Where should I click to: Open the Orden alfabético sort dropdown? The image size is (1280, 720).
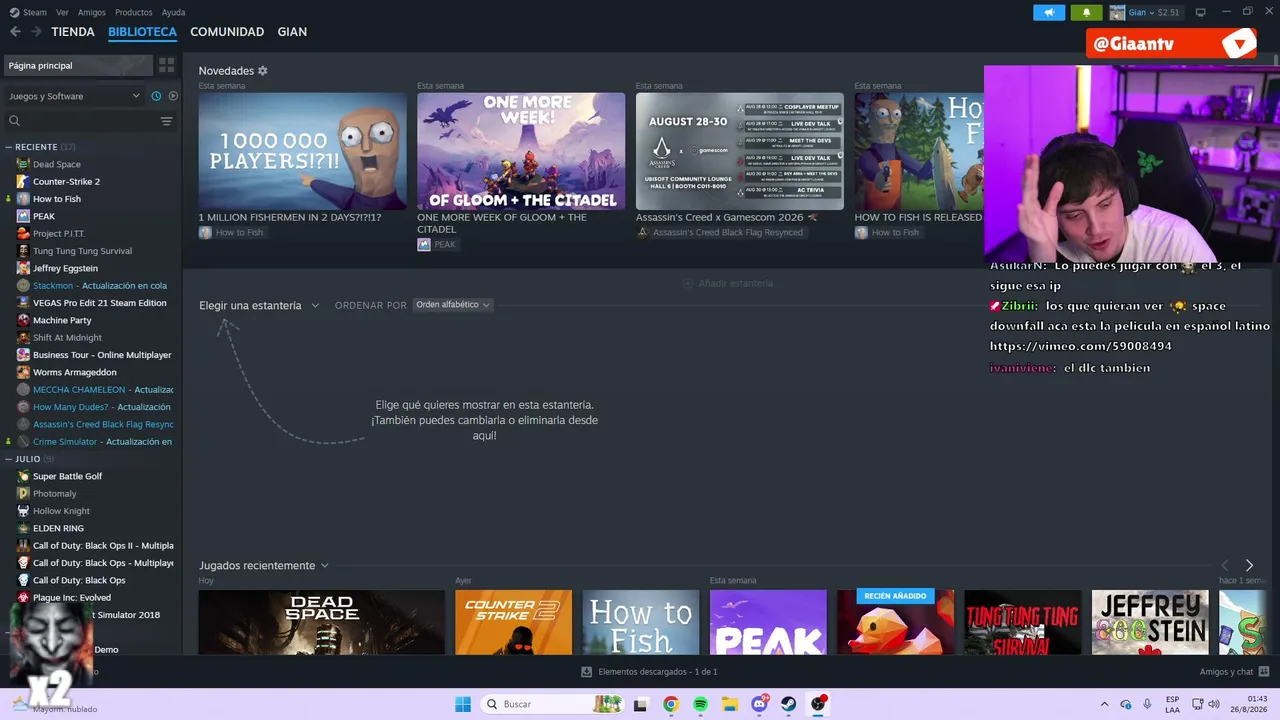coord(453,305)
